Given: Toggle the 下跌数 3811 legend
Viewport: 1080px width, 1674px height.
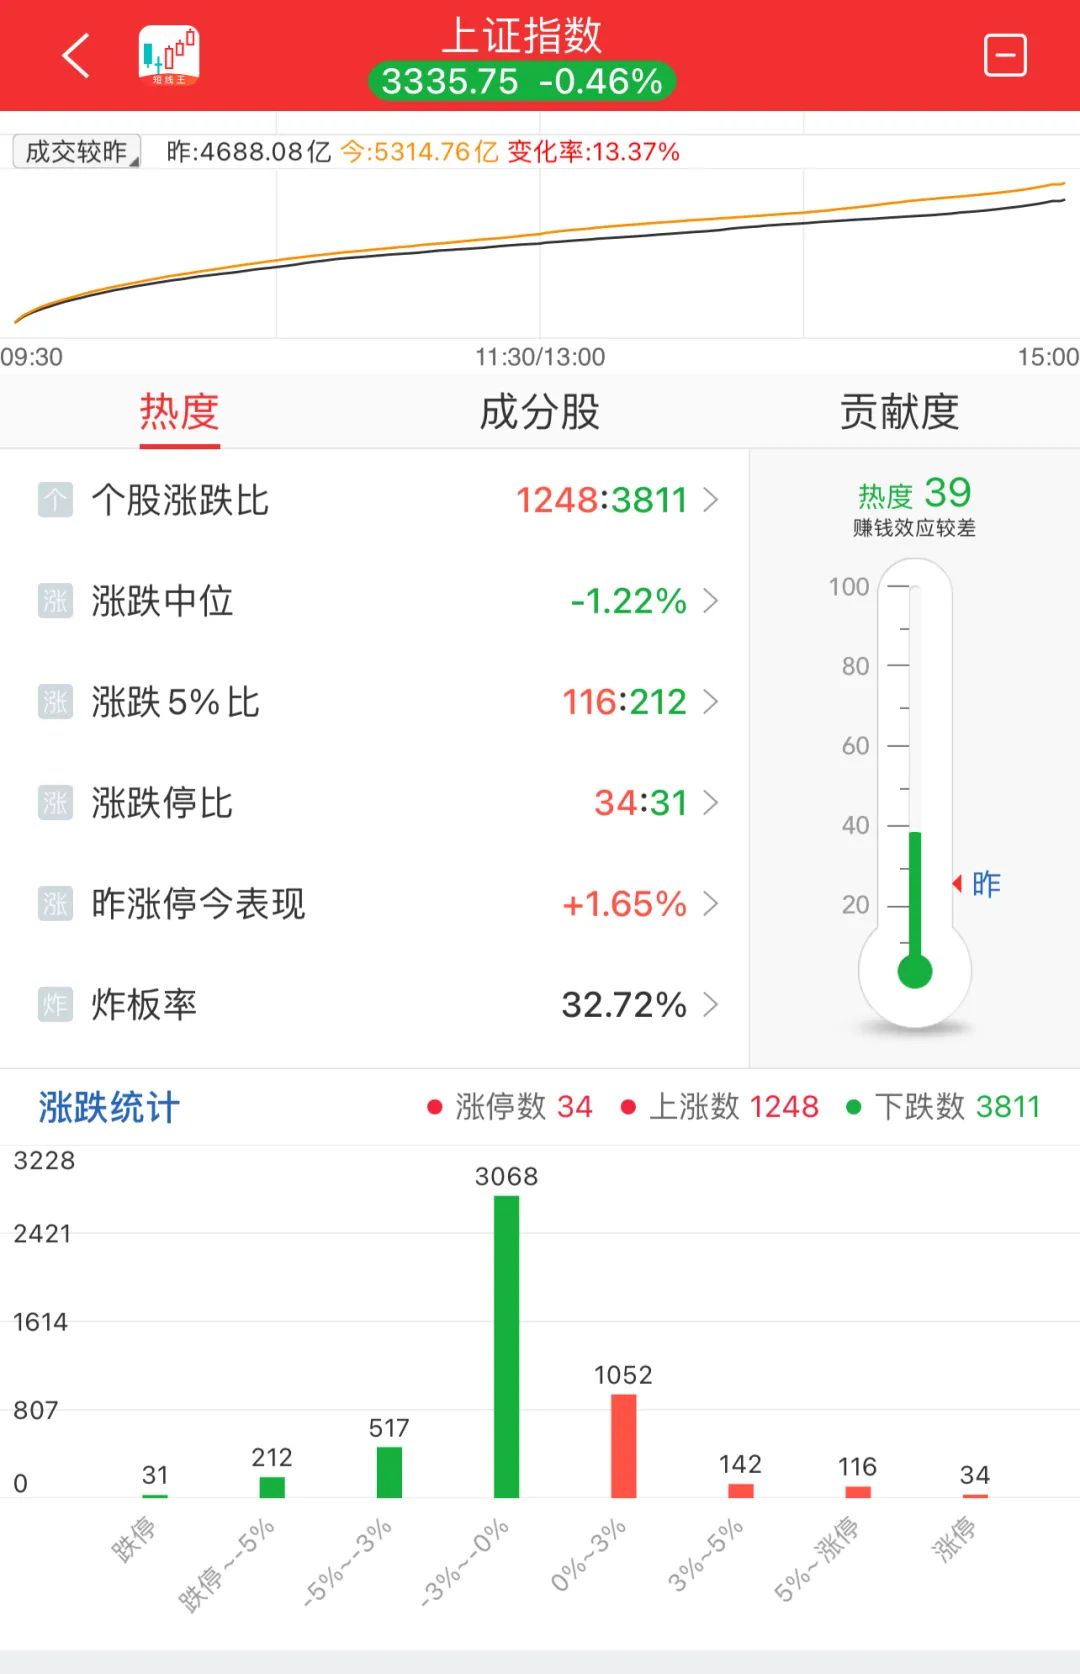Looking at the screenshot, I should (943, 1106).
